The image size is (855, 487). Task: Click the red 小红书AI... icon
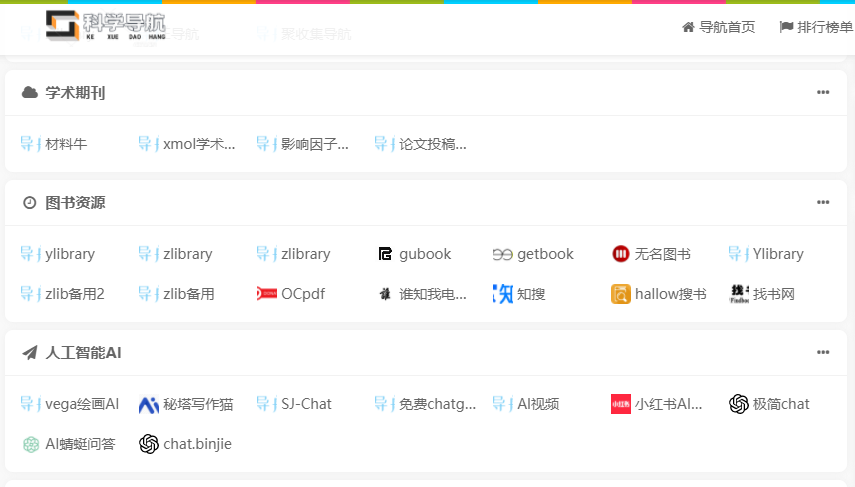point(621,404)
